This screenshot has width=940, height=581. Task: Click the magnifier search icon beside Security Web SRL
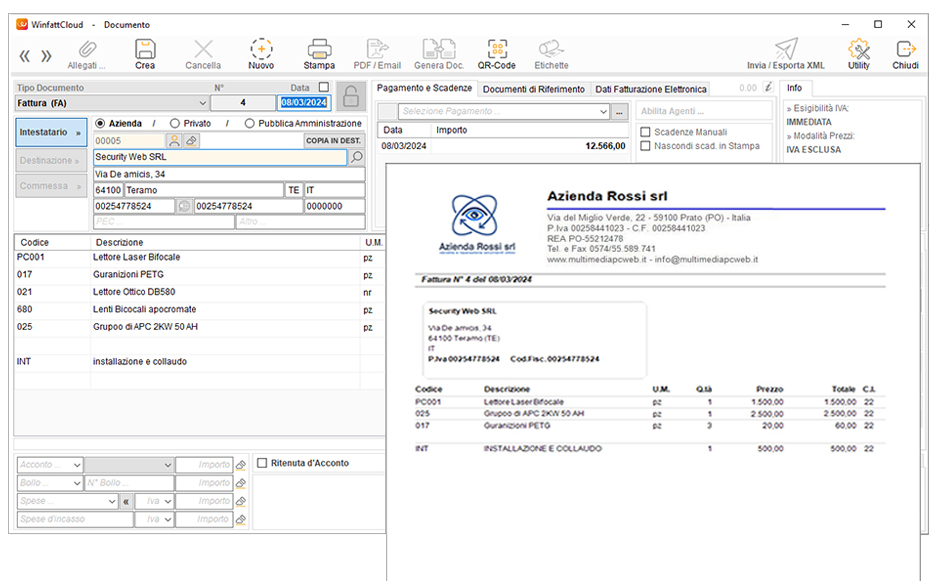[x=357, y=158]
